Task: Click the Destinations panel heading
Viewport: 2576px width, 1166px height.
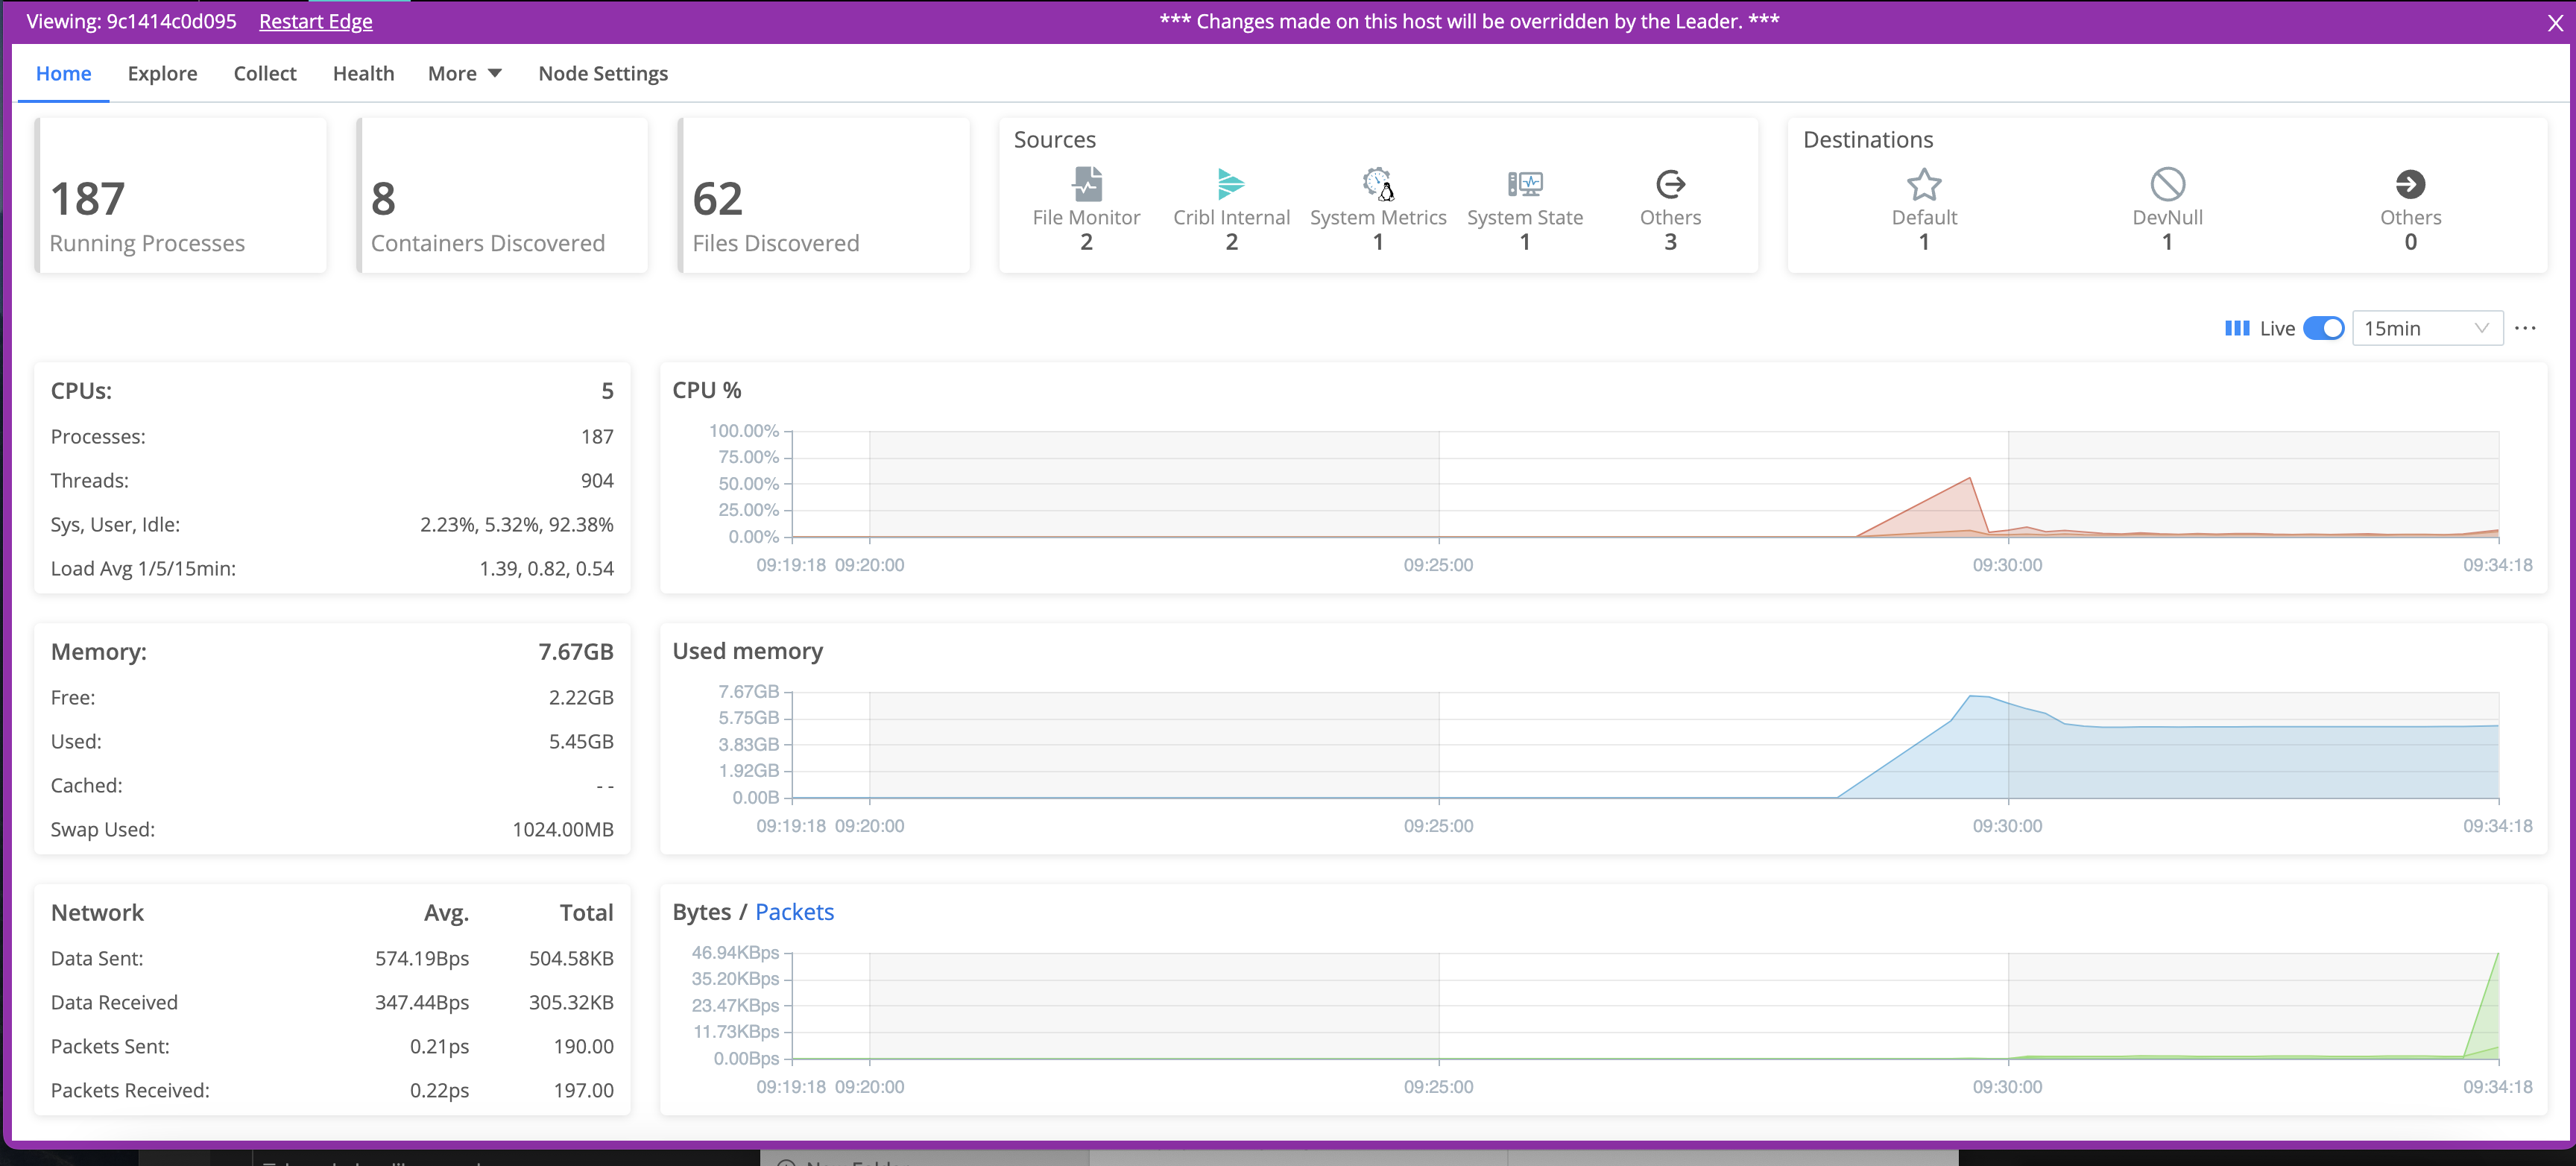Action: [1868, 139]
